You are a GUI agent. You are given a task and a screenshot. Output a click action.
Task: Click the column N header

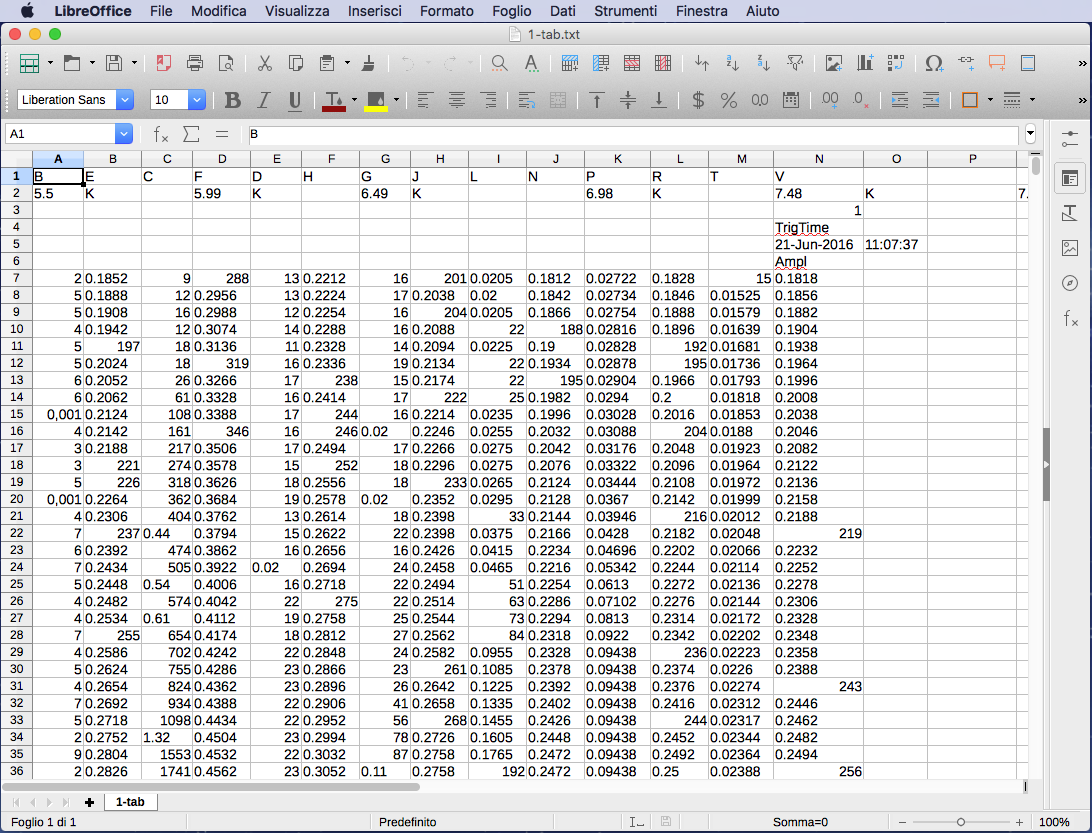point(818,159)
